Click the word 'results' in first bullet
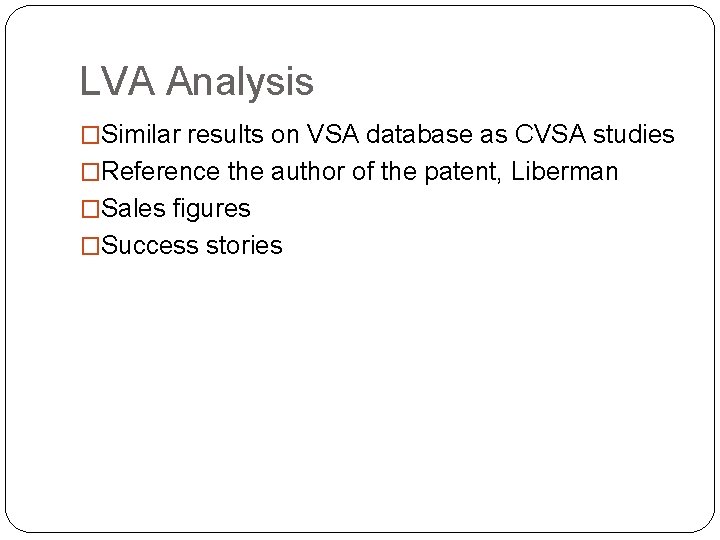The image size is (720, 540). coord(225,134)
